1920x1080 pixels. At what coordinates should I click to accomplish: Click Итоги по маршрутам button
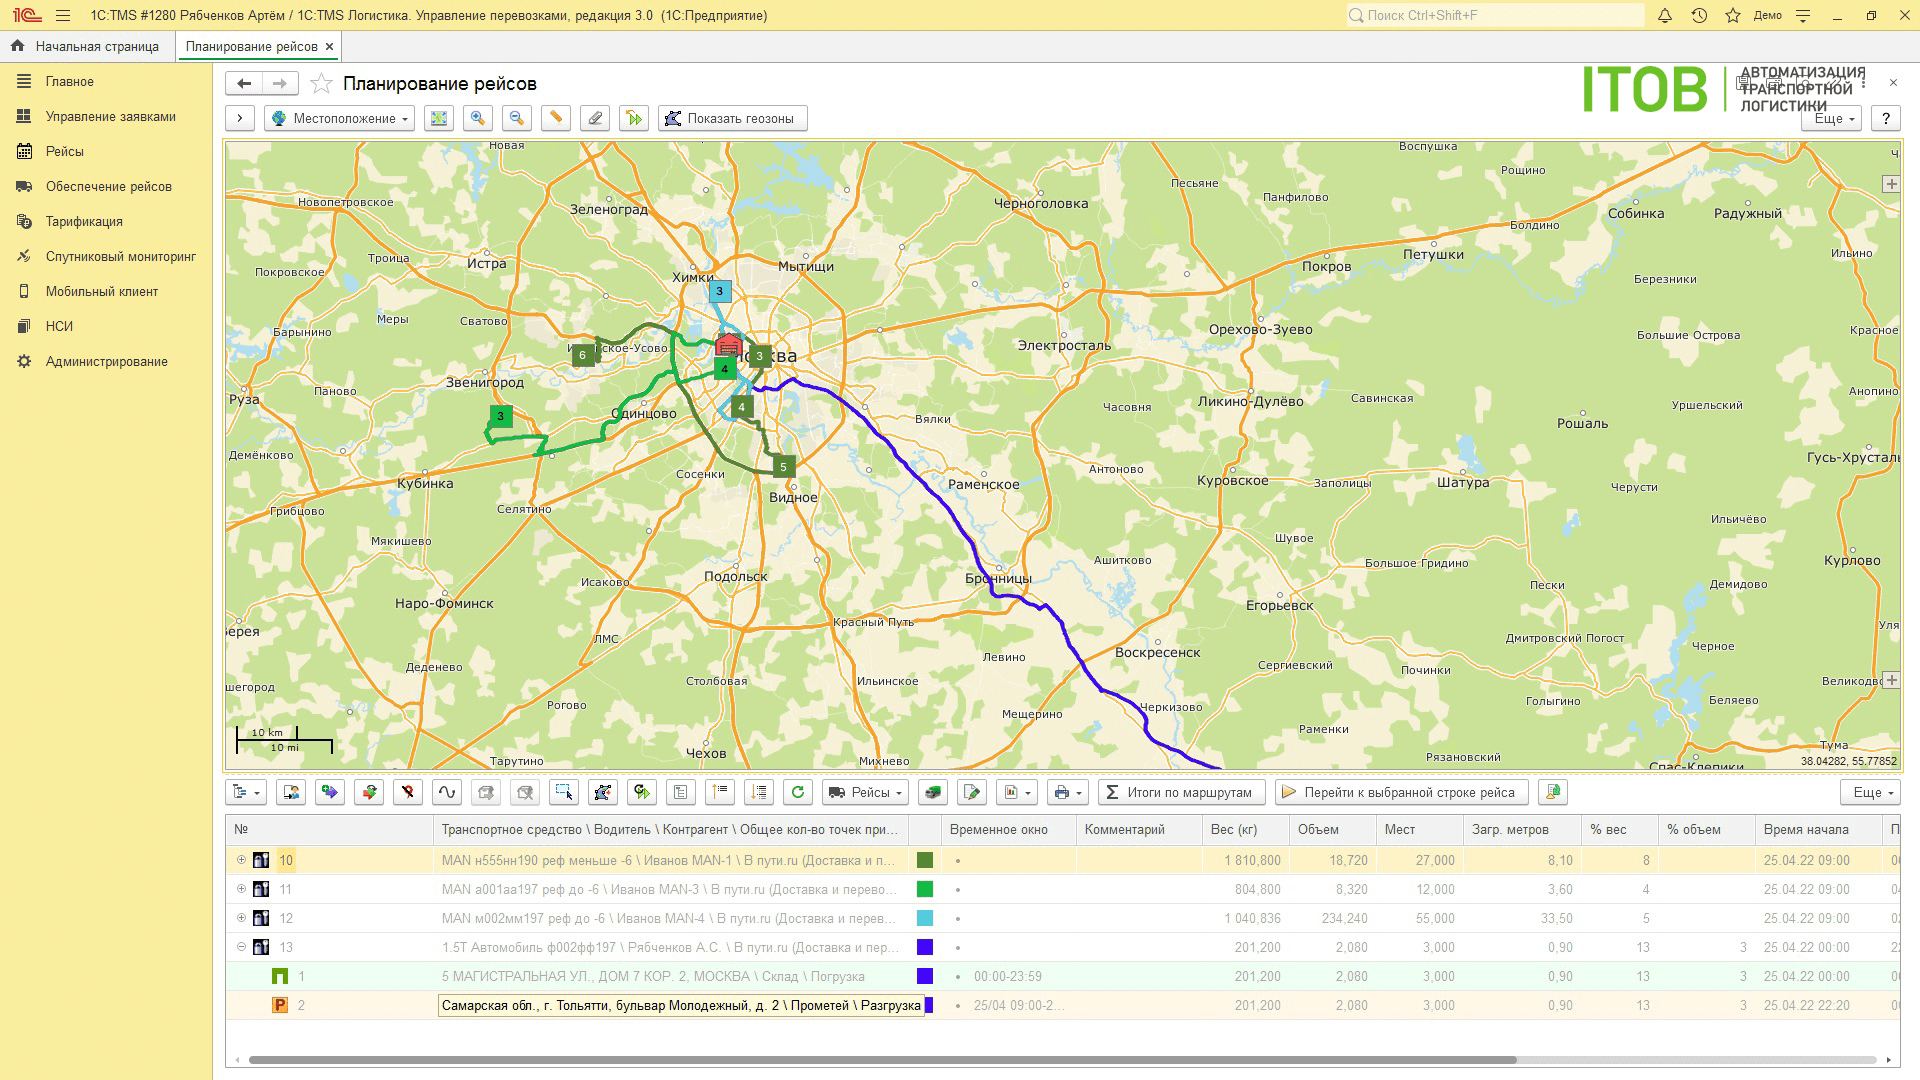point(1180,792)
